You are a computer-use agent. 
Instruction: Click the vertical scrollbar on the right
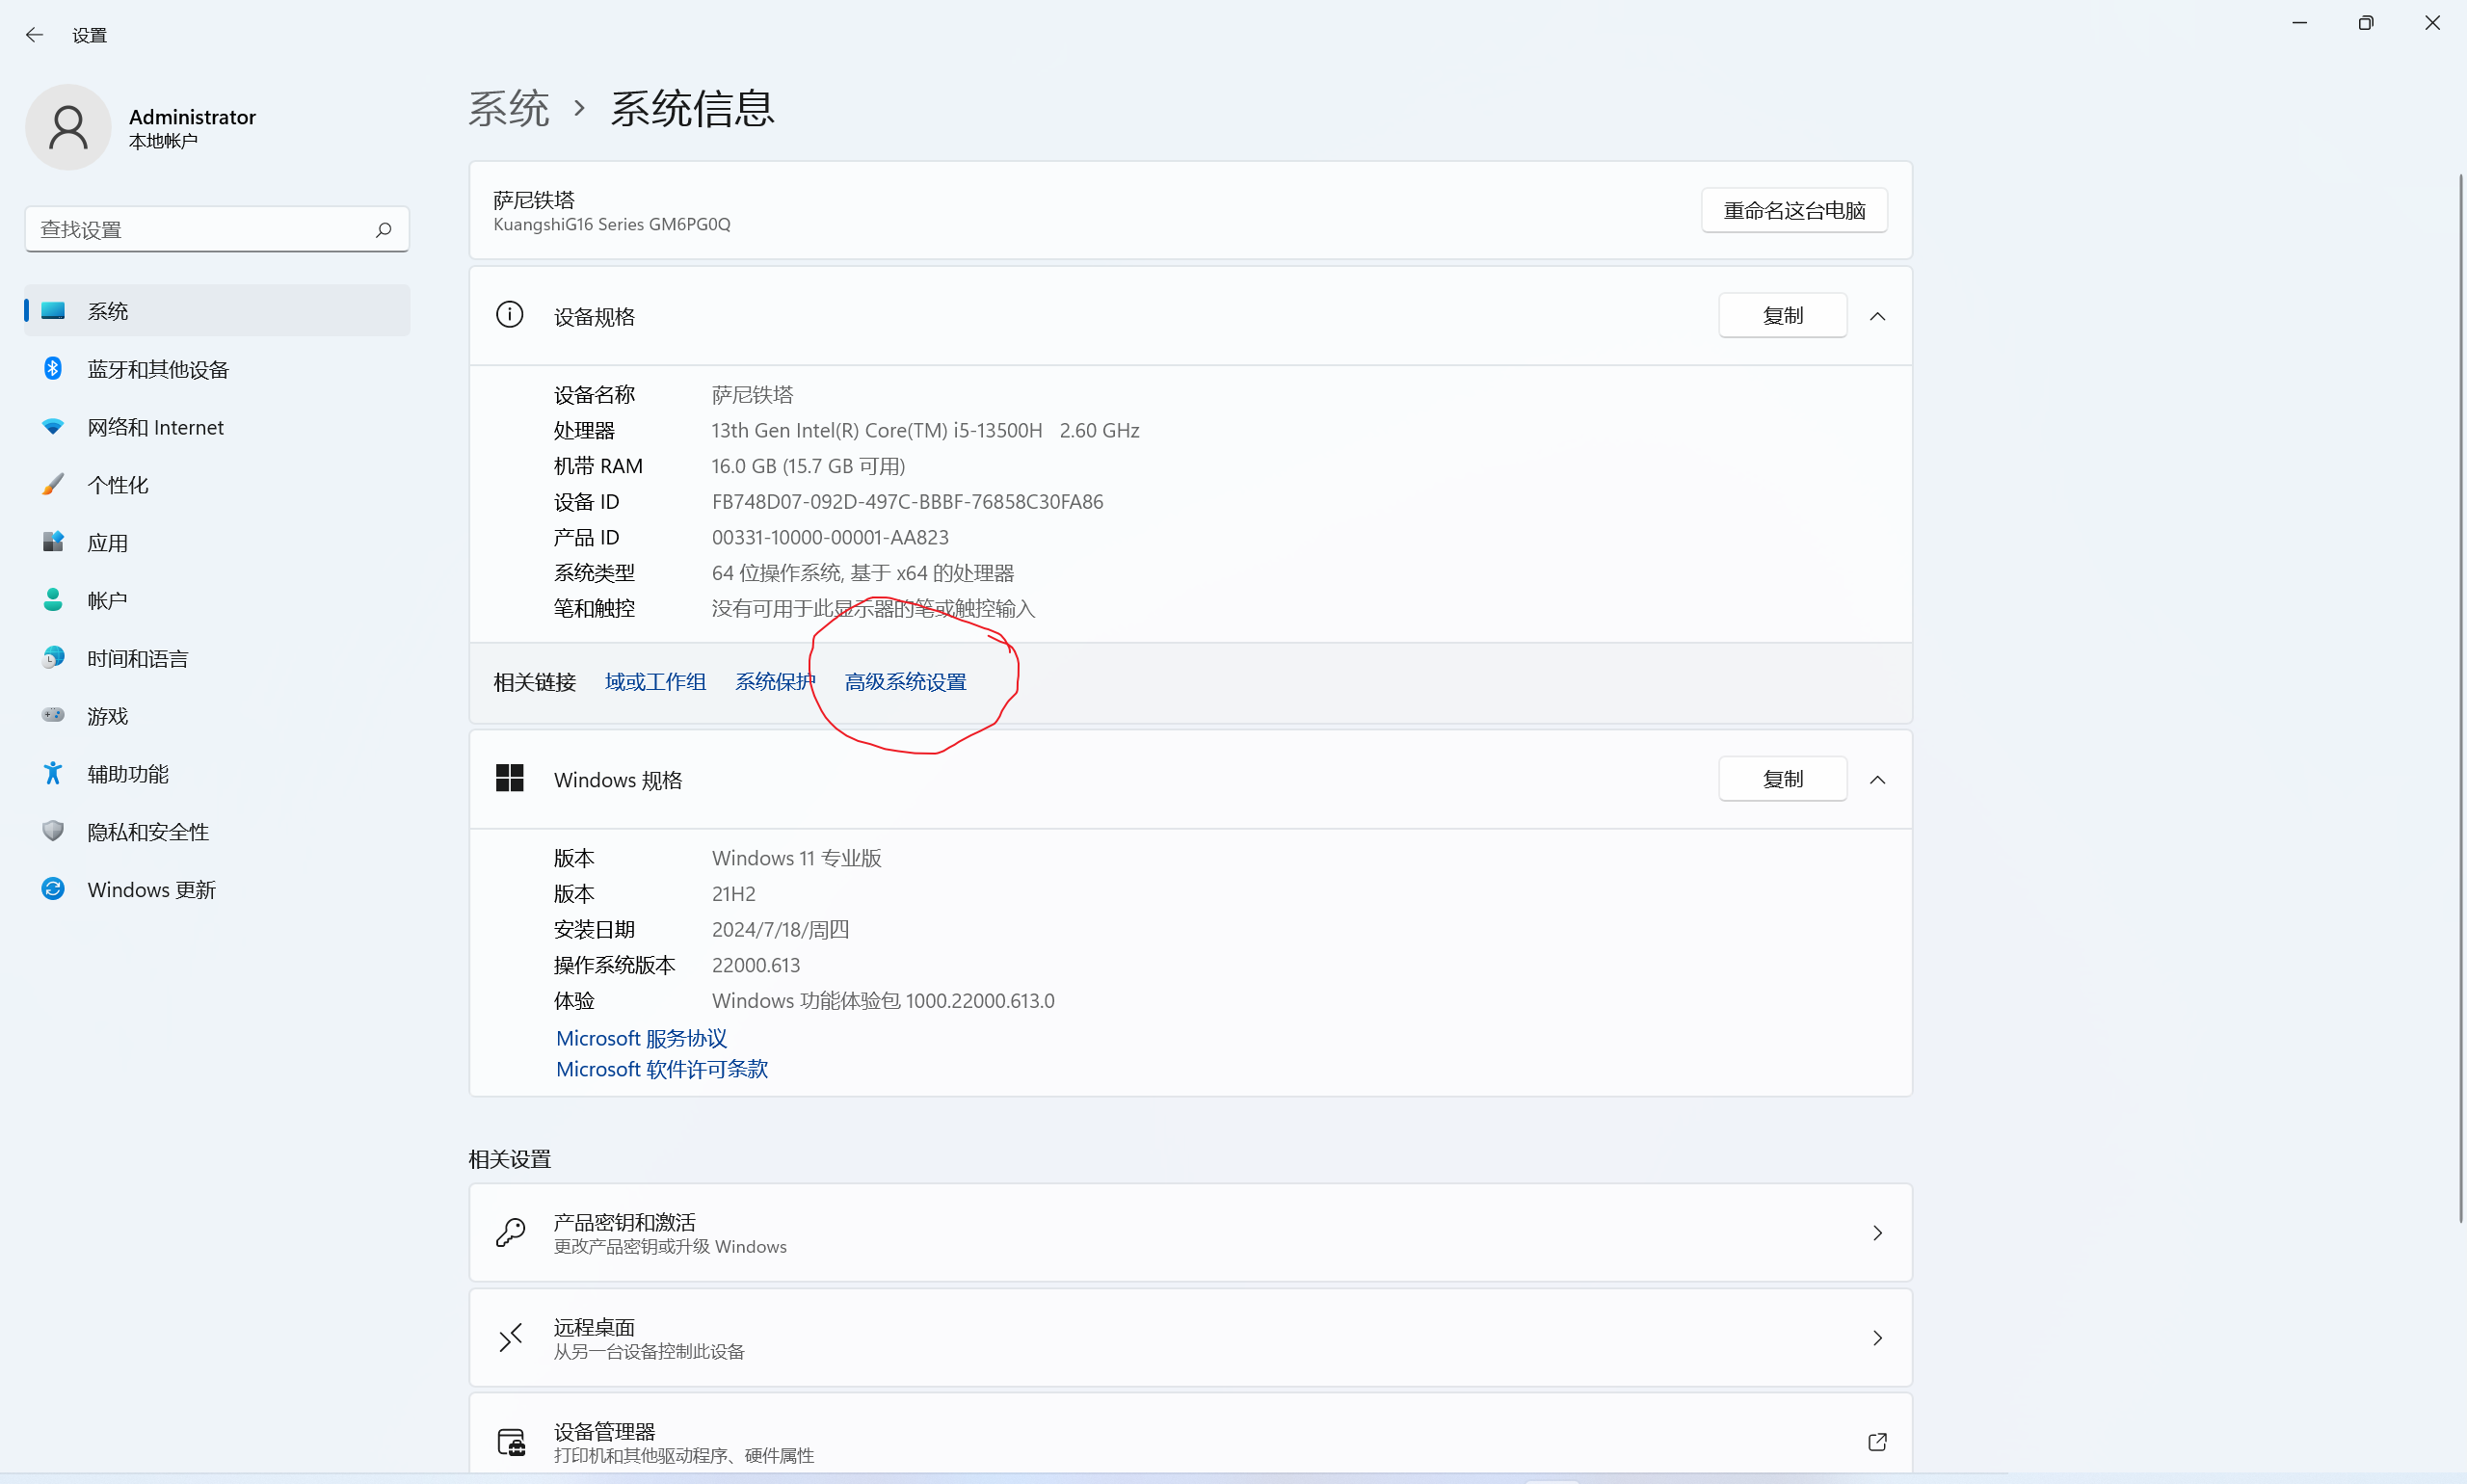pos(2461,697)
